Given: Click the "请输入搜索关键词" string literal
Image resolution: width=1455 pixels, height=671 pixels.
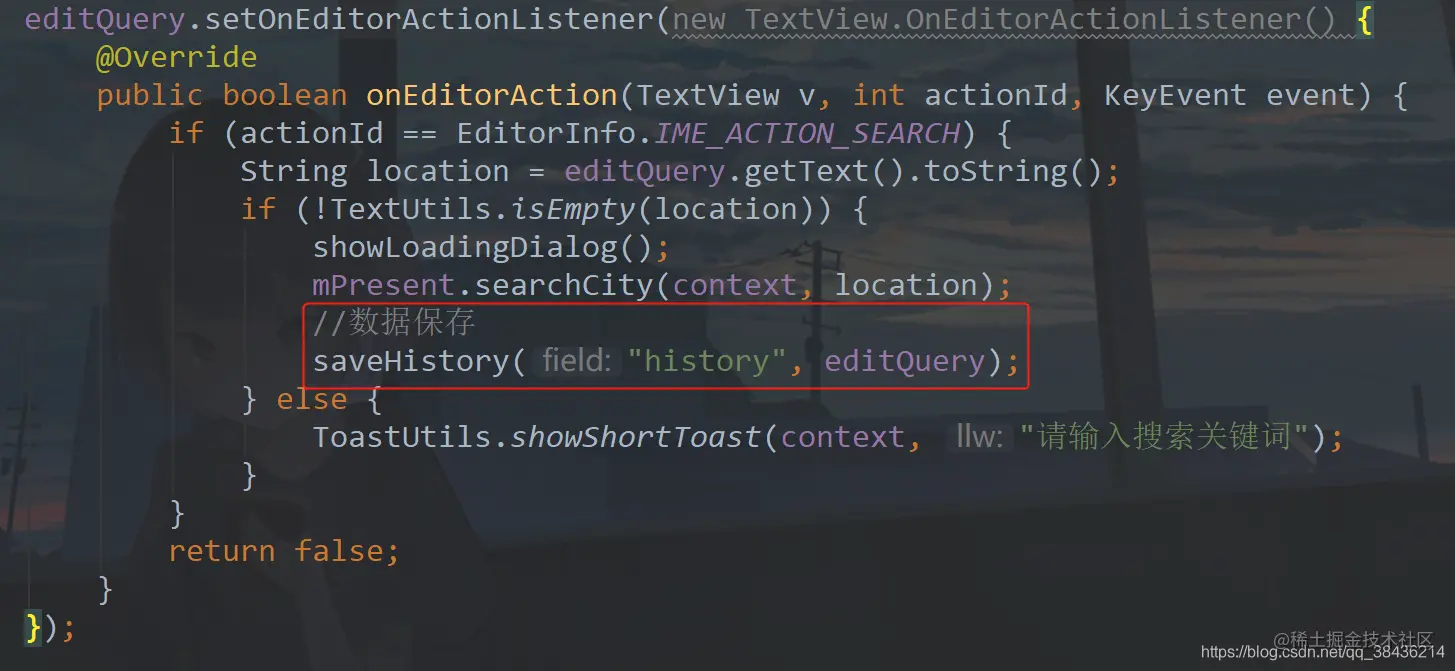Looking at the screenshot, I should coord(1165,437).
